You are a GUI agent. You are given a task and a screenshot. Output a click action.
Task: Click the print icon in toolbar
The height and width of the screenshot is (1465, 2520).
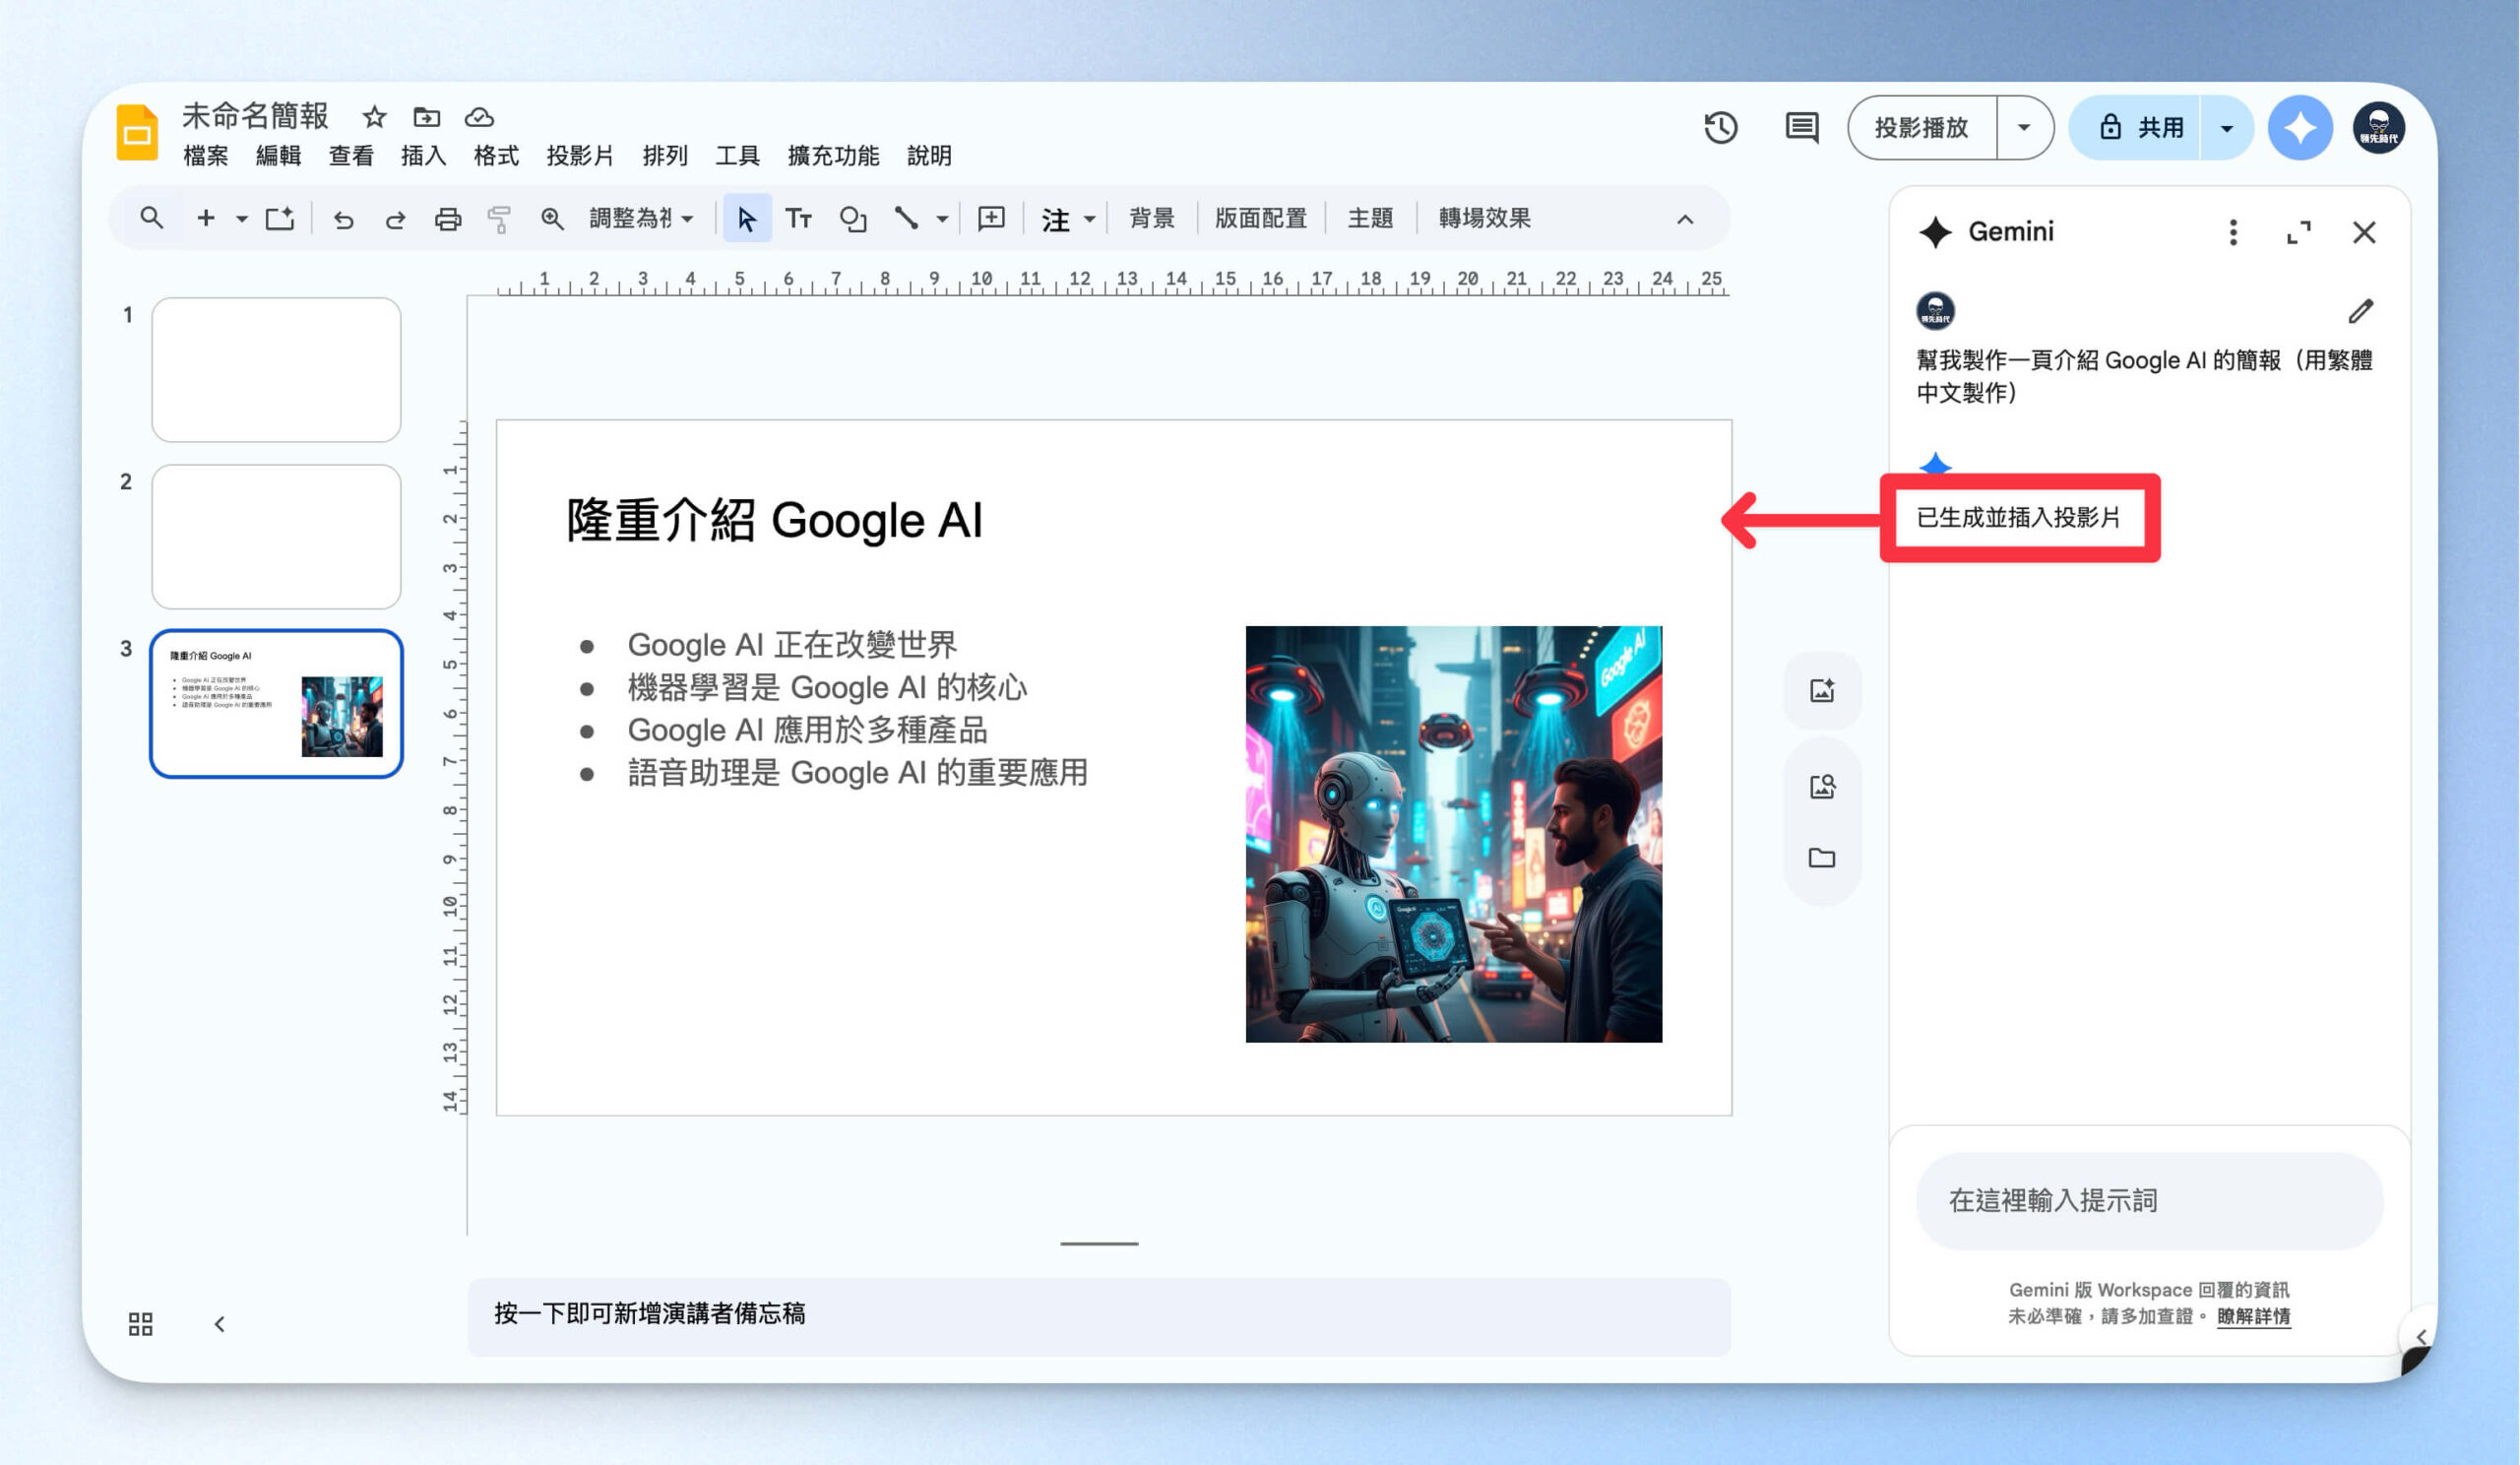coord(447,218)
